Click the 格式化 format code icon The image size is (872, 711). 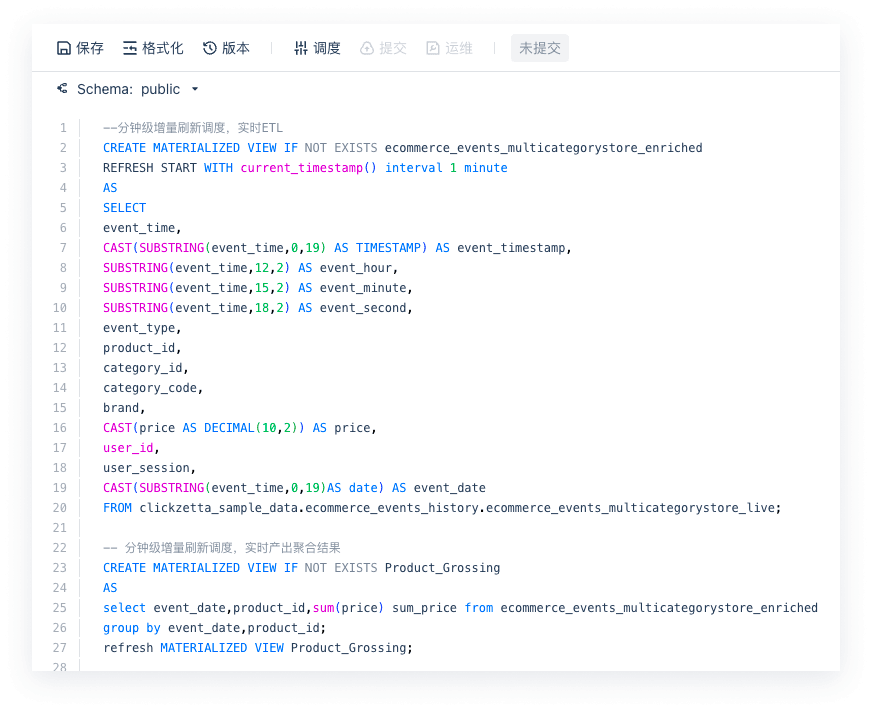coord(130,48)
